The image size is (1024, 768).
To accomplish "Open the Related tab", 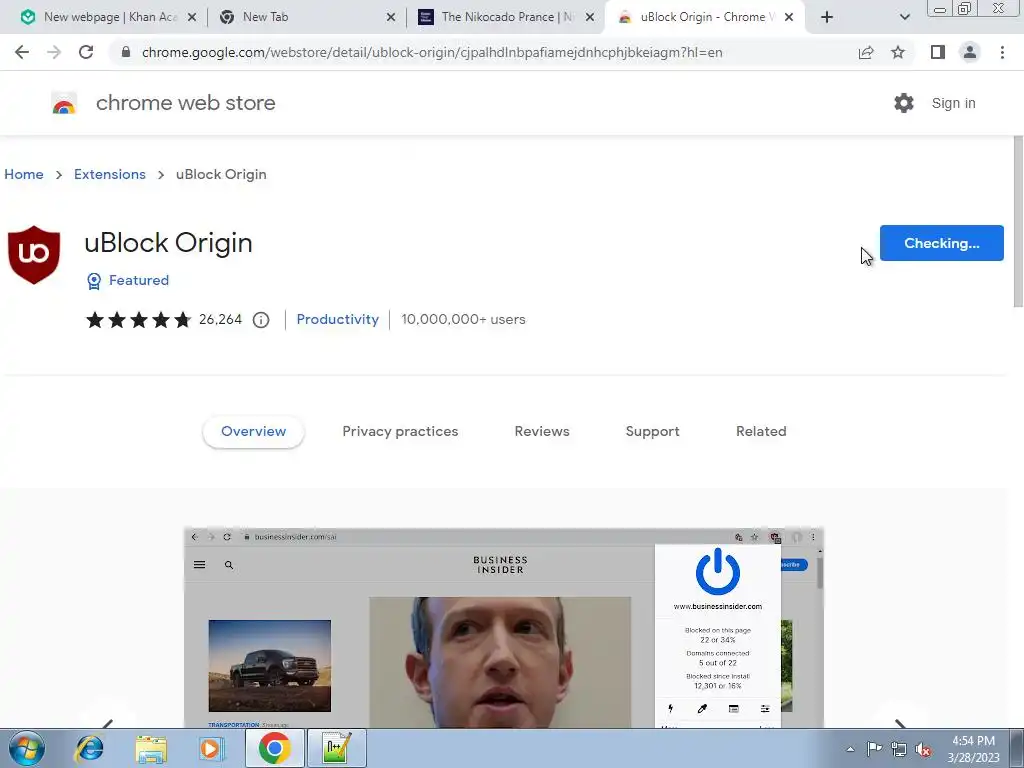I will [761, 432].
